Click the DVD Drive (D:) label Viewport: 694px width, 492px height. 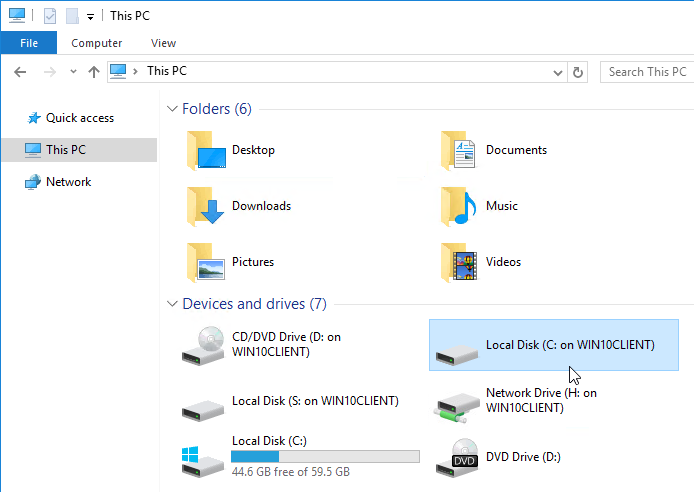coord(523,457)
